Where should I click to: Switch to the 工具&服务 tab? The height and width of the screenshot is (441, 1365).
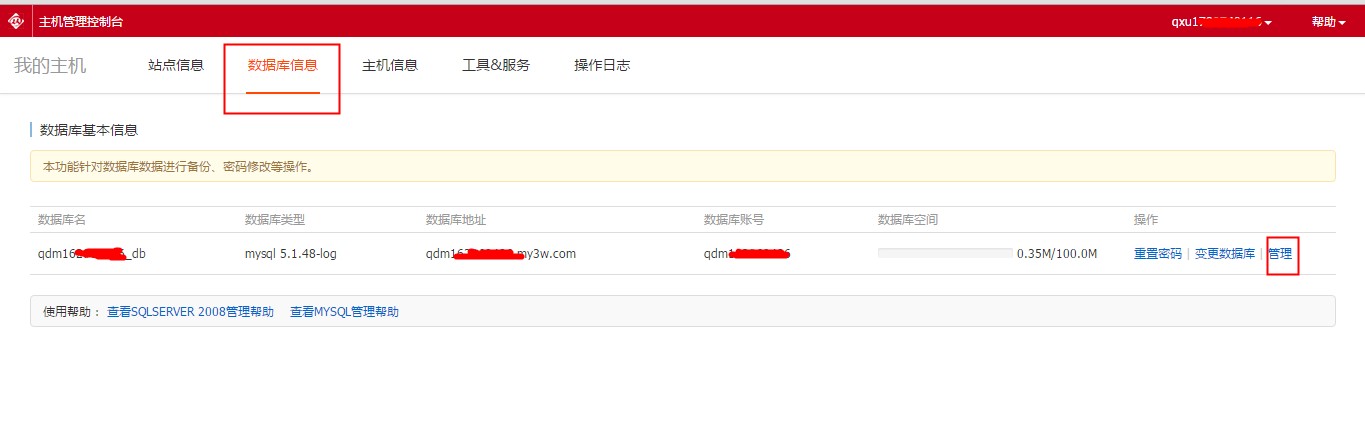point(496,66)
